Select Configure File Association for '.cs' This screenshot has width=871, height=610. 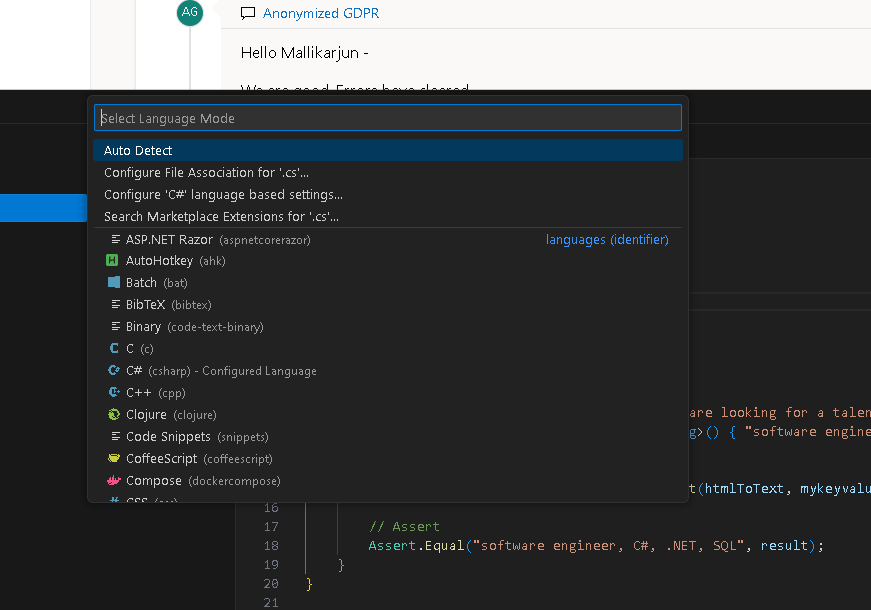387,173
